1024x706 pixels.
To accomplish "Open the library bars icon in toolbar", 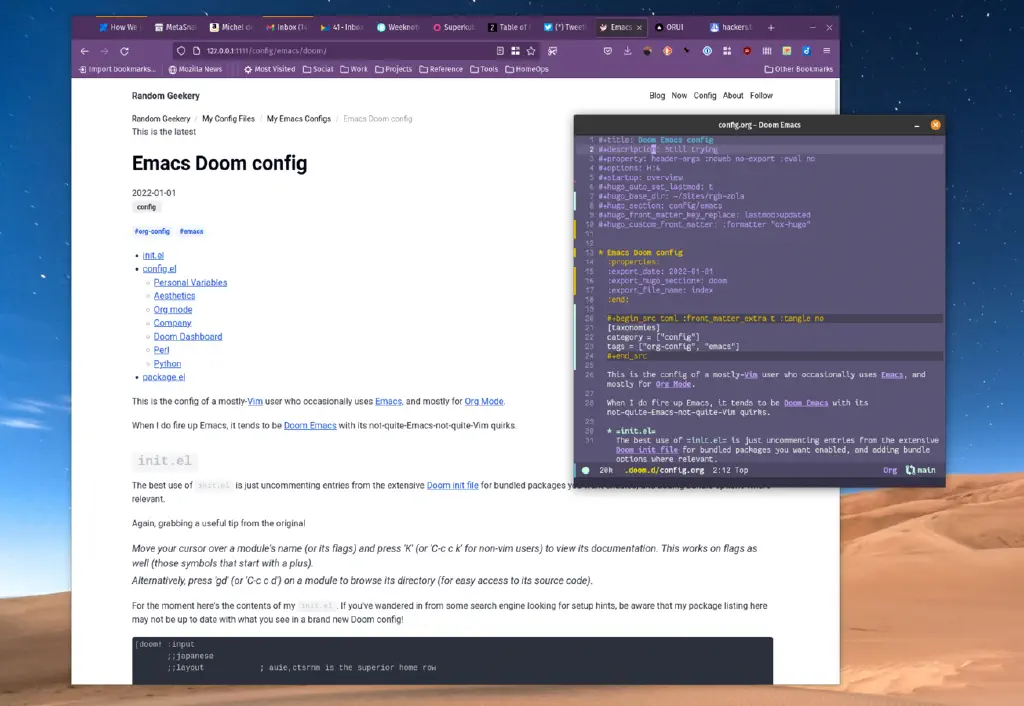I will coord(767,51).
